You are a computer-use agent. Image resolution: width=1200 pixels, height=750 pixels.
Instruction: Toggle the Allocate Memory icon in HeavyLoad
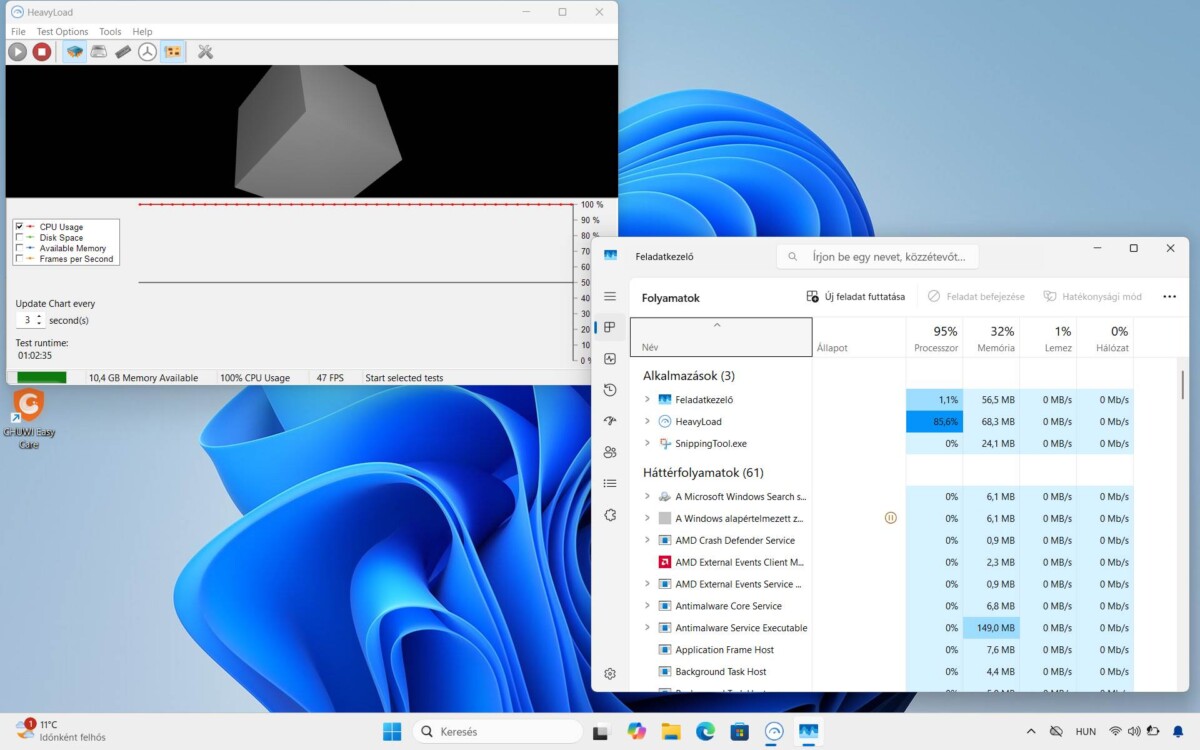click(x=122, y=51)
